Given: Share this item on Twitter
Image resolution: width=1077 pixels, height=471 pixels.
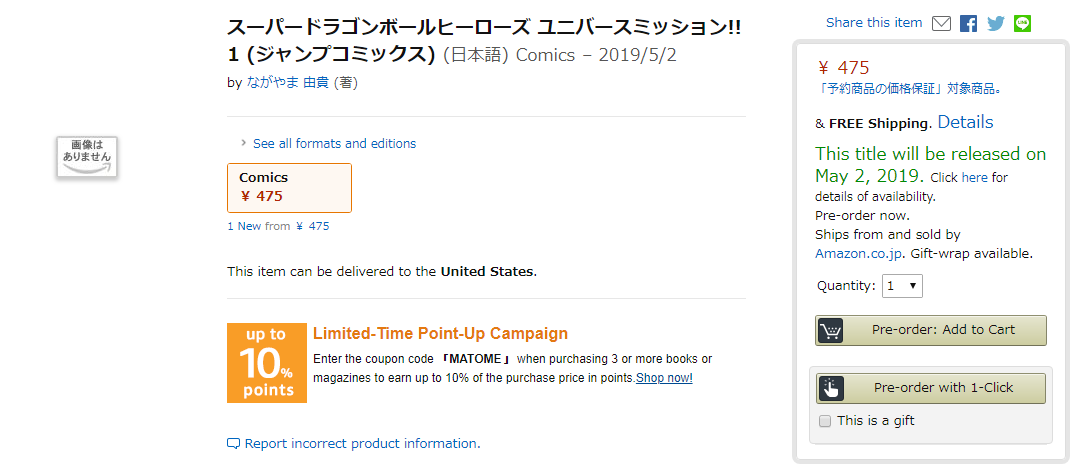Looking at the screenshot, I should click(995, 23).
